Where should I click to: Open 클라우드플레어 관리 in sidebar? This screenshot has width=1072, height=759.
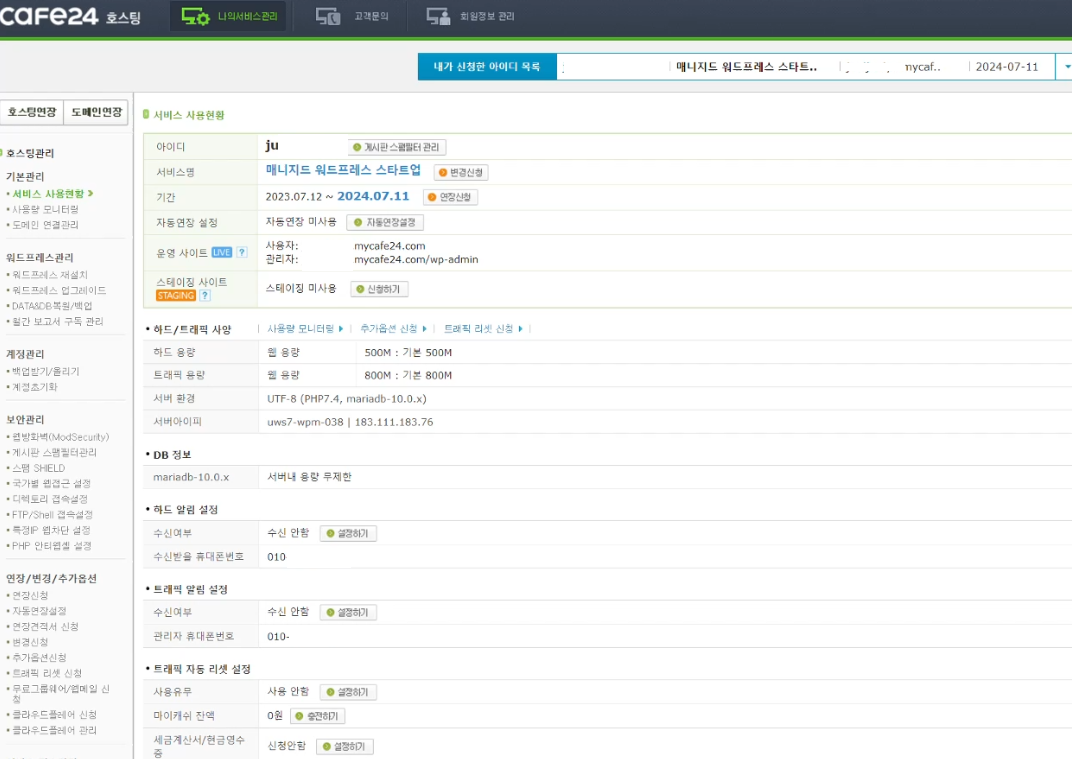tap(55, 730)
